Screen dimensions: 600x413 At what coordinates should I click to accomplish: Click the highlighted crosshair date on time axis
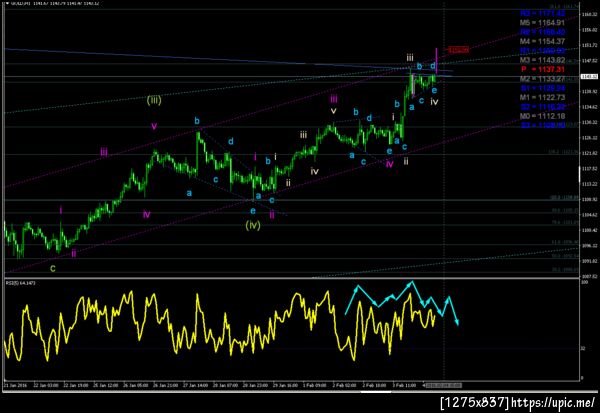(443, 385)
